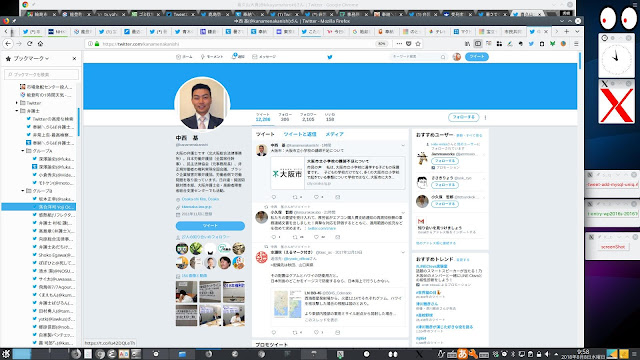The height and width of the screenshot is (360, 640).
Task: Click the Twitter bird logo in the nav
Action: 330,57
